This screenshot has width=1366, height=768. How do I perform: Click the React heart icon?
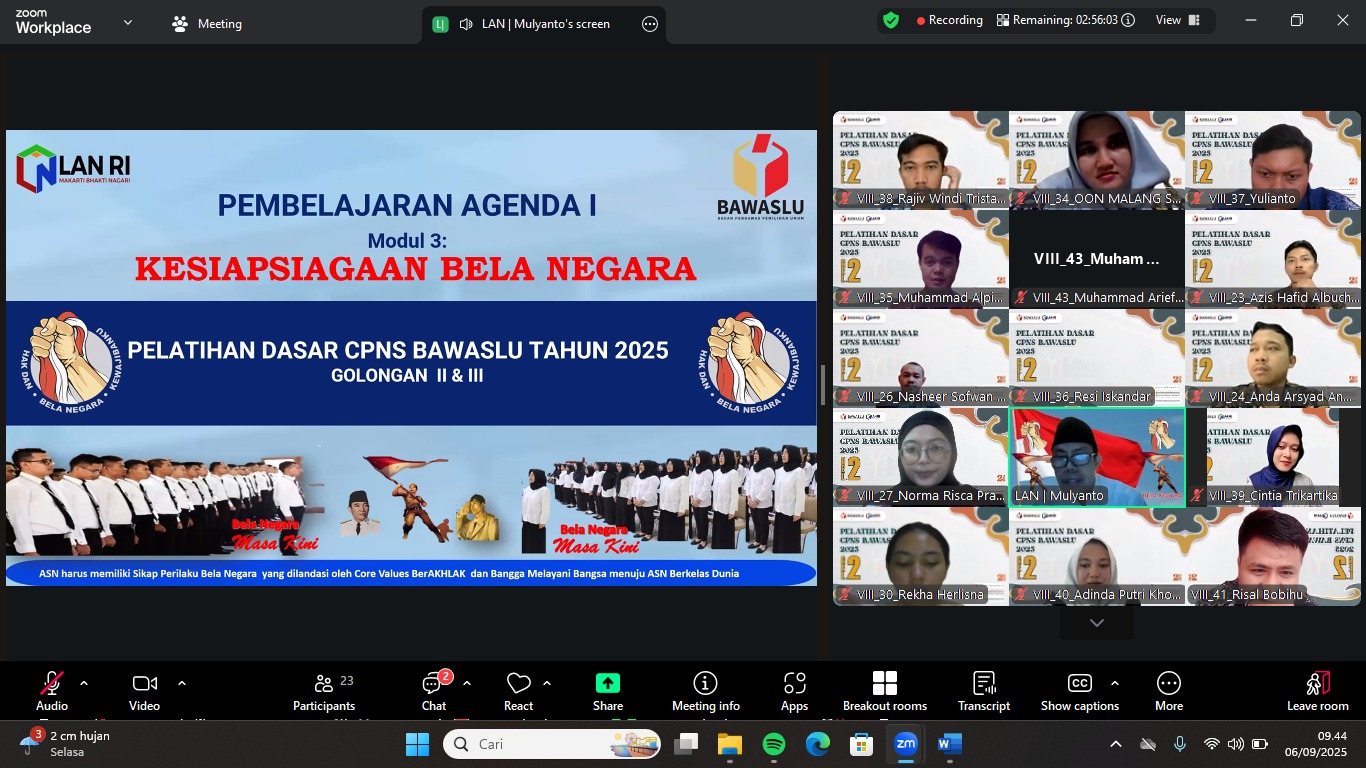[518, 691]
